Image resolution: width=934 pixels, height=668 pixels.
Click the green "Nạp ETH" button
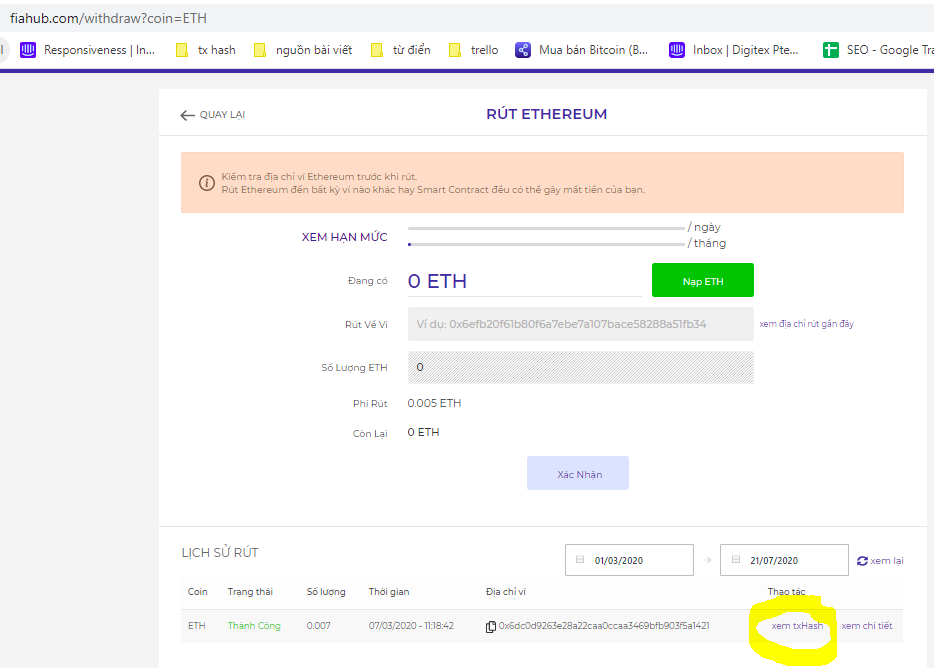coord(702,280)
